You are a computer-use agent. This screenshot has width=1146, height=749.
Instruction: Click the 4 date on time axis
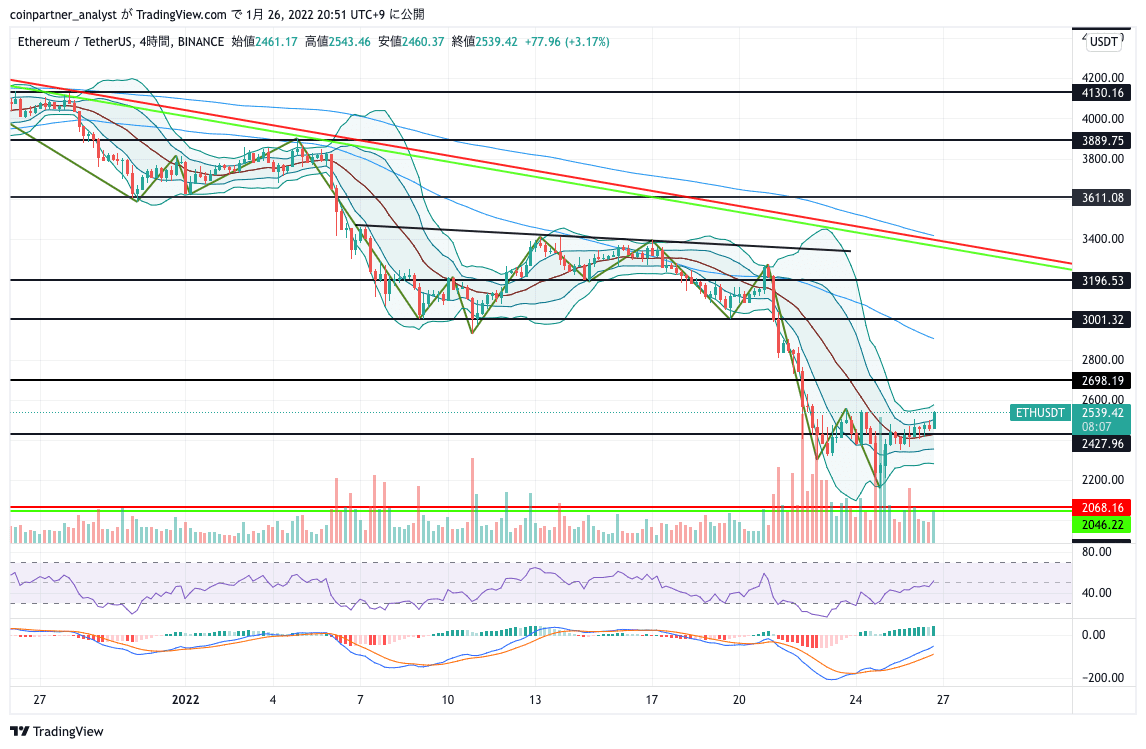(273, 699)
